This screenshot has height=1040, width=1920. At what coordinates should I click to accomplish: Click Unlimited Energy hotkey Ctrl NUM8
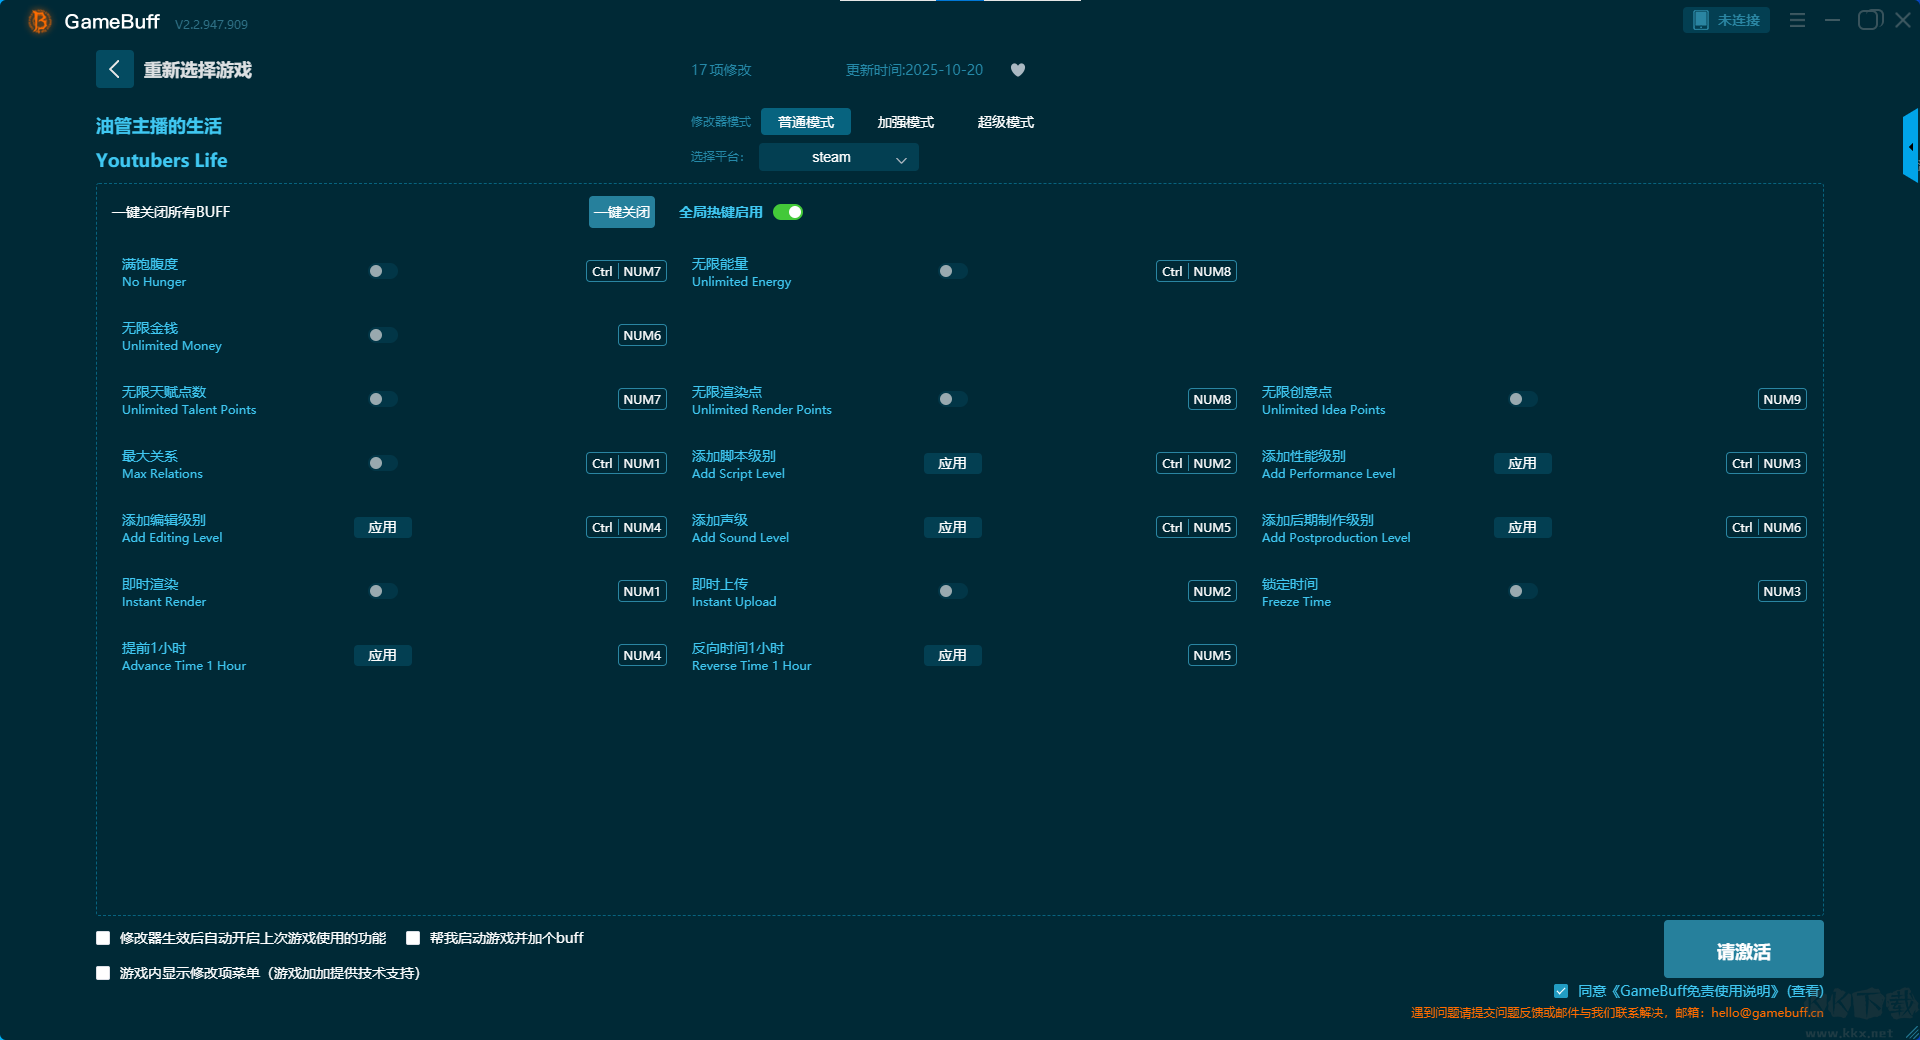[x=1196, y=271]
